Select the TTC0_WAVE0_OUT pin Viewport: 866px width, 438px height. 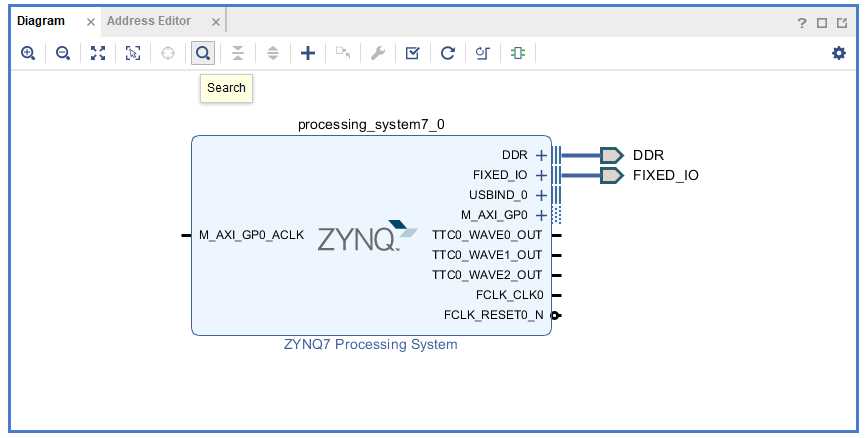(x=557, y=235)
